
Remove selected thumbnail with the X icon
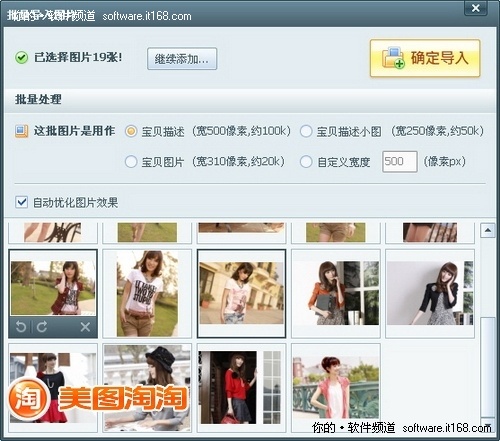(85, 327)
